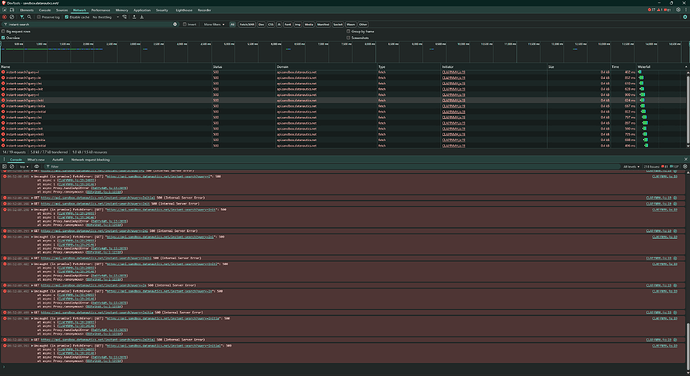Viewport: 690px width, 376px height.
Task: Sort requests by Domain column header
Action: (326, 66)
